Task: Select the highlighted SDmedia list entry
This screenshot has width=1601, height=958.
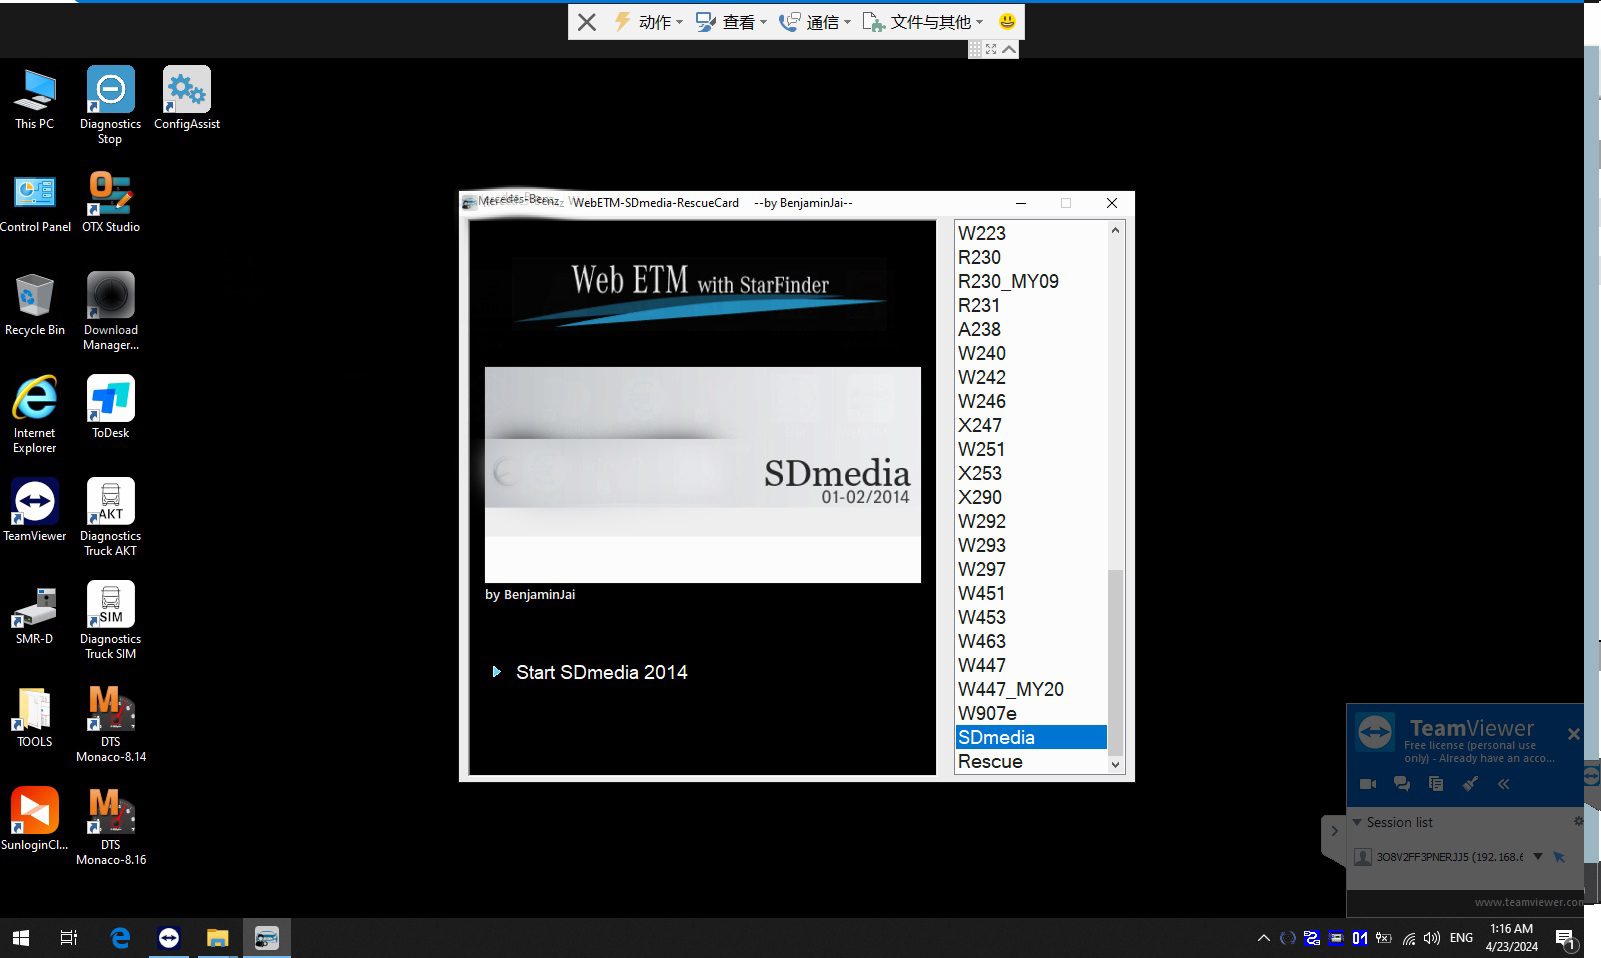Action: coord(1031,737)
